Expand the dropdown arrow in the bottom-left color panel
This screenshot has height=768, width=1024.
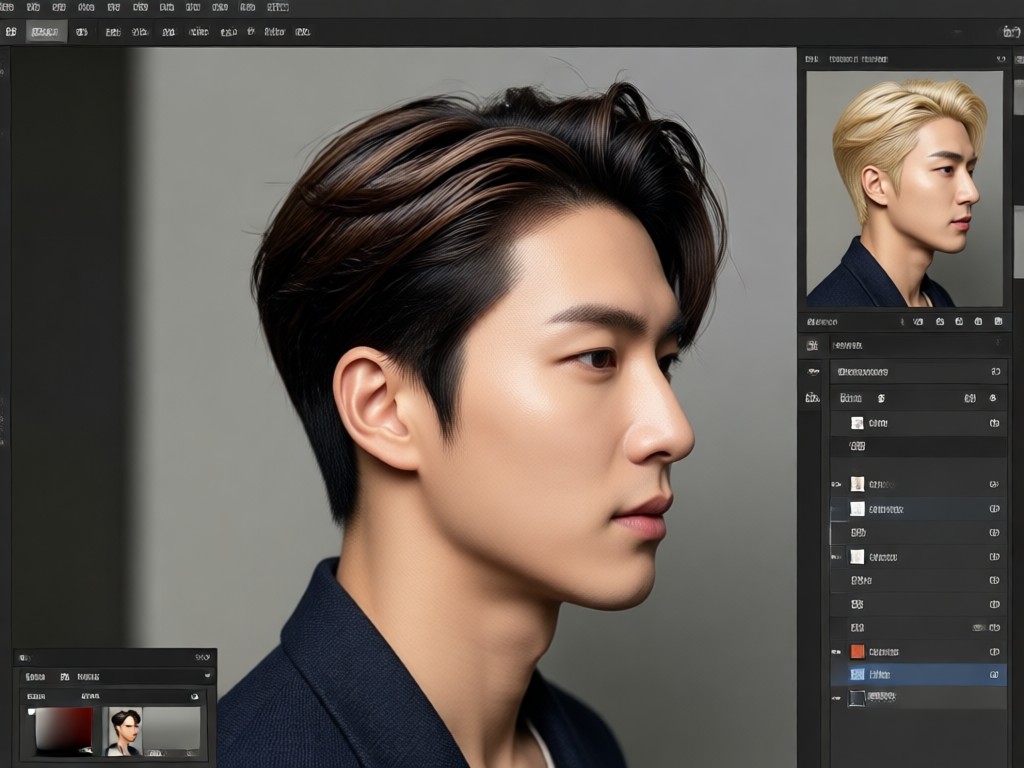click(208, 676)
